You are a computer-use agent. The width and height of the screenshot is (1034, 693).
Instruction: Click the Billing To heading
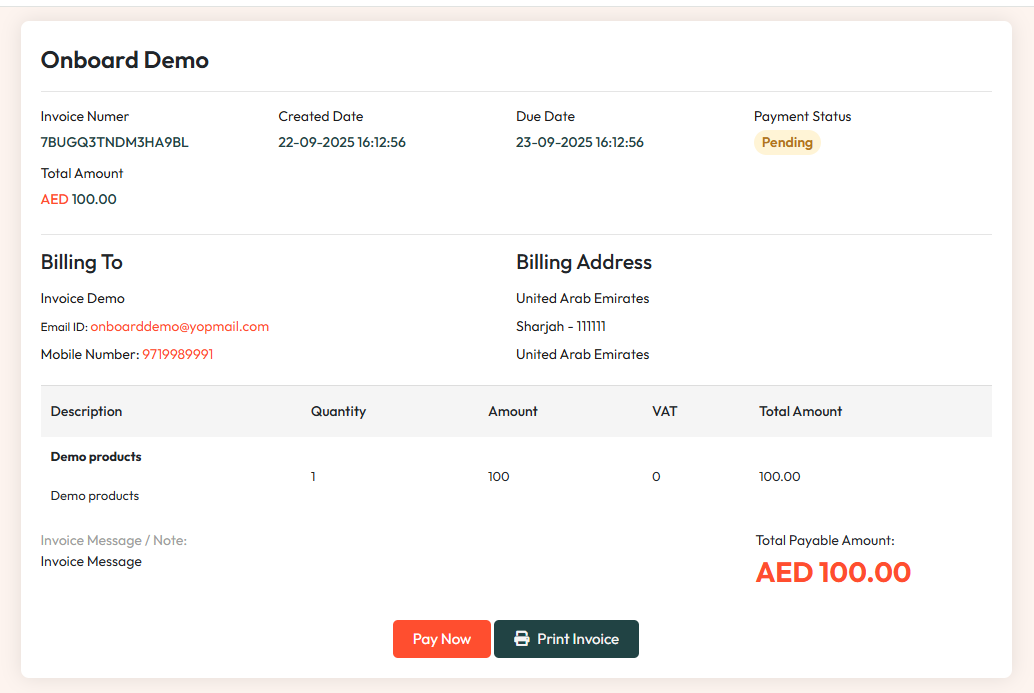tap(81, 262)
